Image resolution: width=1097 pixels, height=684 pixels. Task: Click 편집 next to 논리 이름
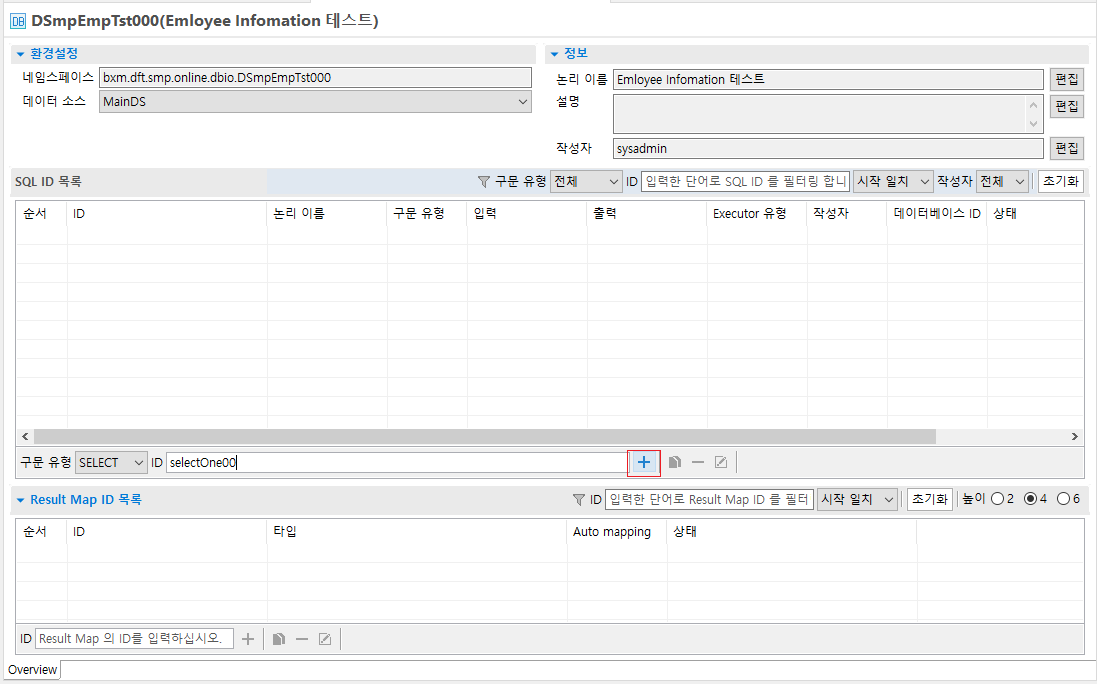click(1066, 79)
